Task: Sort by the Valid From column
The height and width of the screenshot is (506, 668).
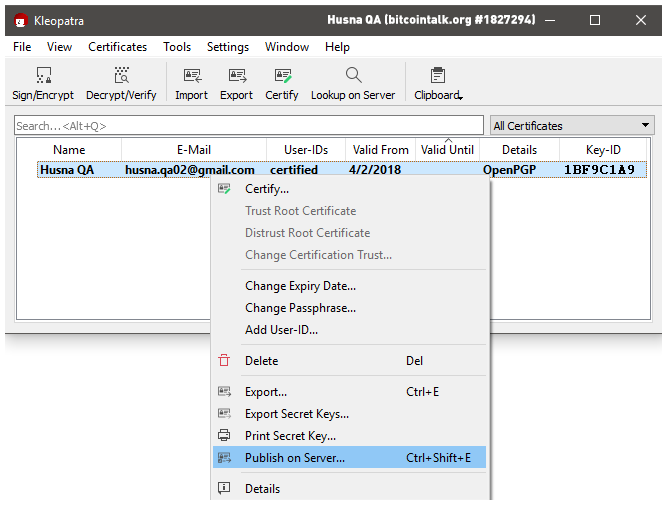Action: tap(380, 150)
